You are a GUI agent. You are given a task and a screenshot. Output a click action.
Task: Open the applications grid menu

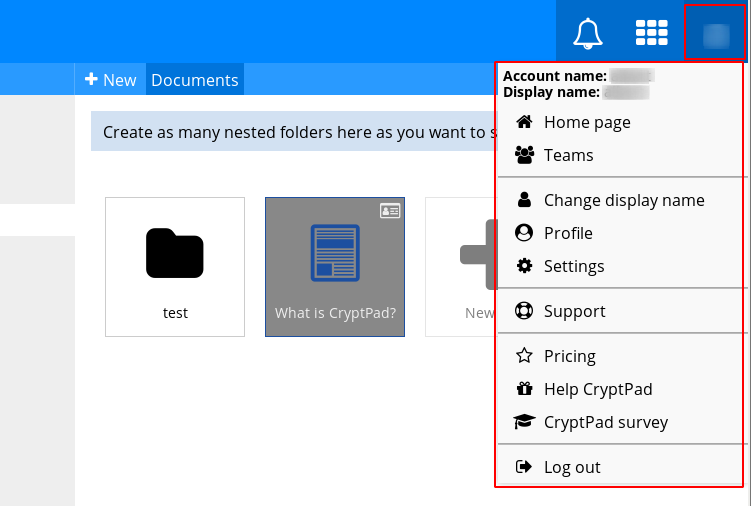point(651,33)
